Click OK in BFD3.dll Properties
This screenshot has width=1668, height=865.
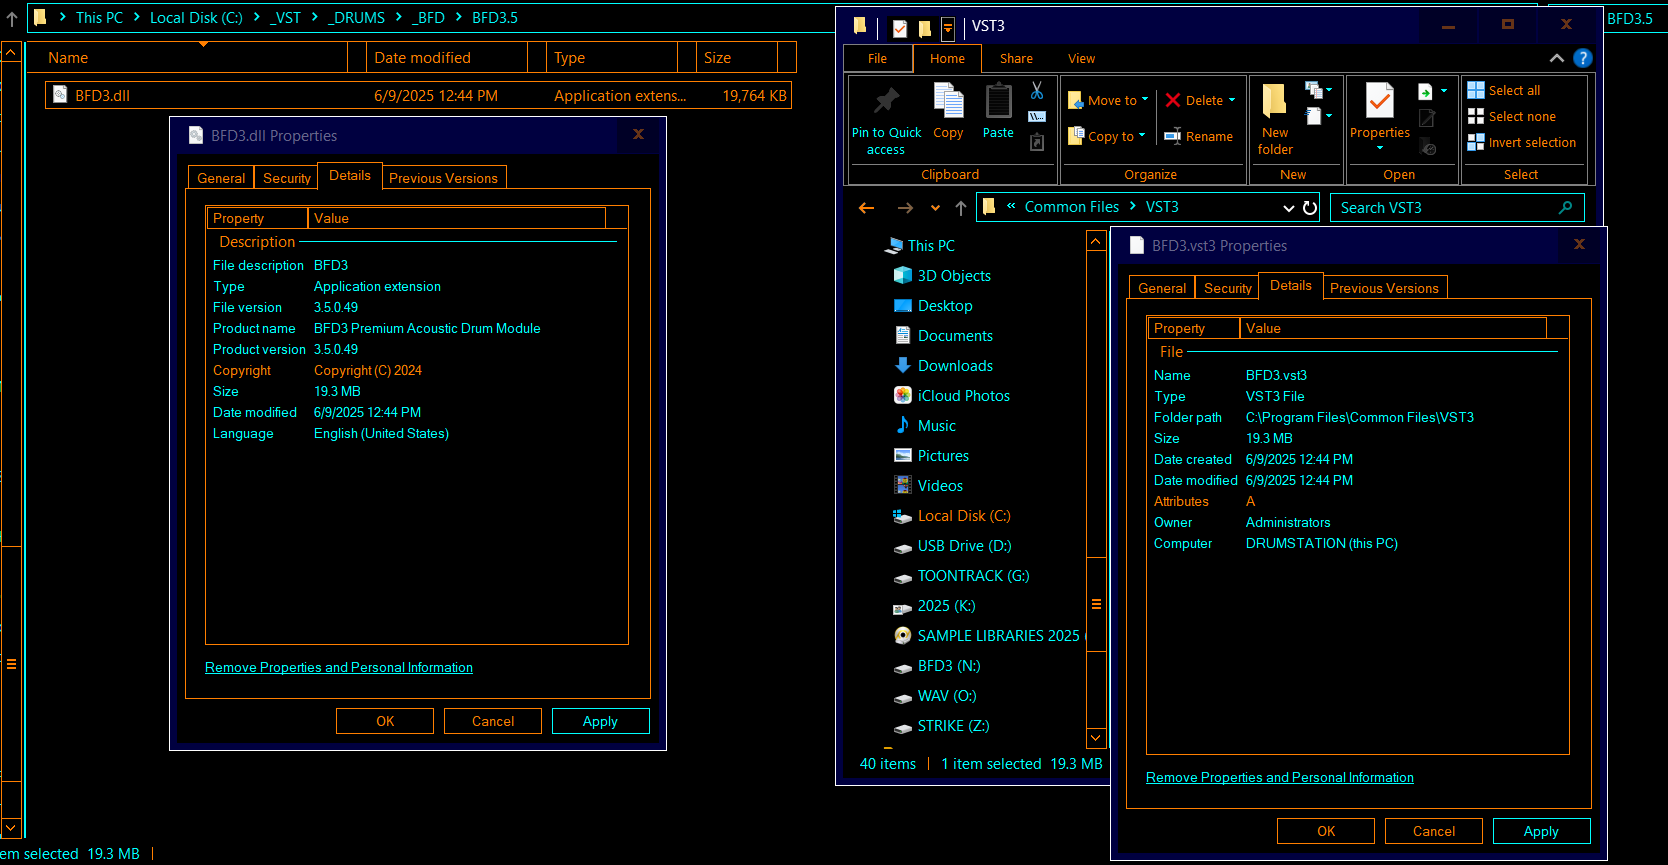(385, 721)
